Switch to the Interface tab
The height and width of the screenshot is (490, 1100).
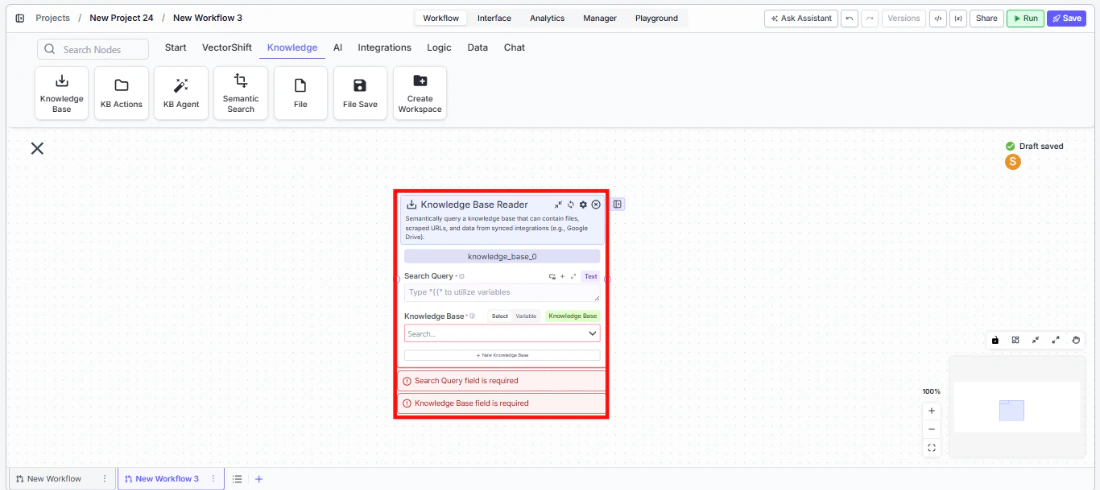tap(494, 18)
